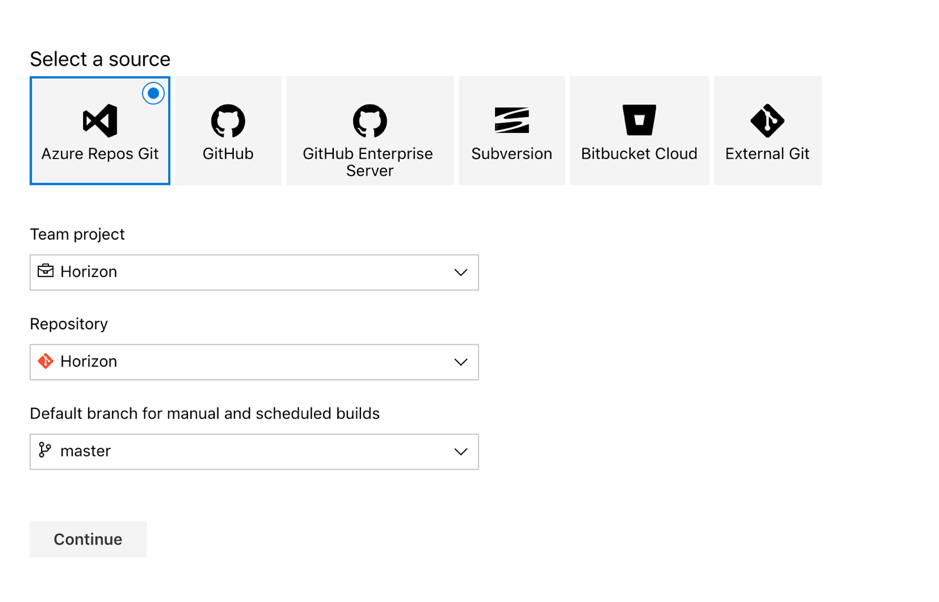
Task: Pick the GitHub Enterprise Server icon
Action: click(369, 120)
